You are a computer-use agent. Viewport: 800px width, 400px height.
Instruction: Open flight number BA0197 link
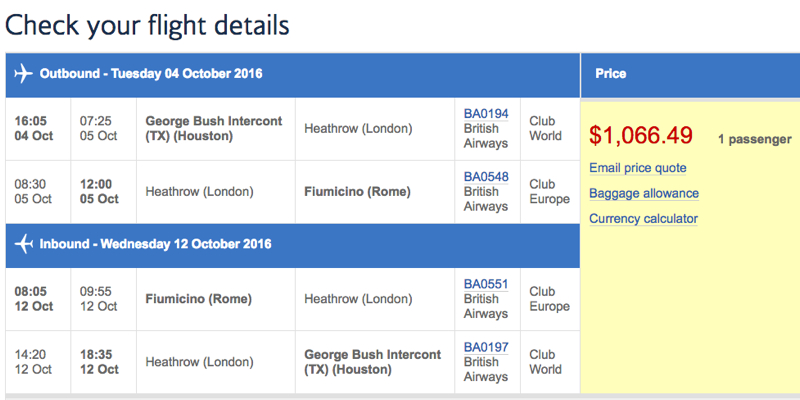click(x=486, y=347)
